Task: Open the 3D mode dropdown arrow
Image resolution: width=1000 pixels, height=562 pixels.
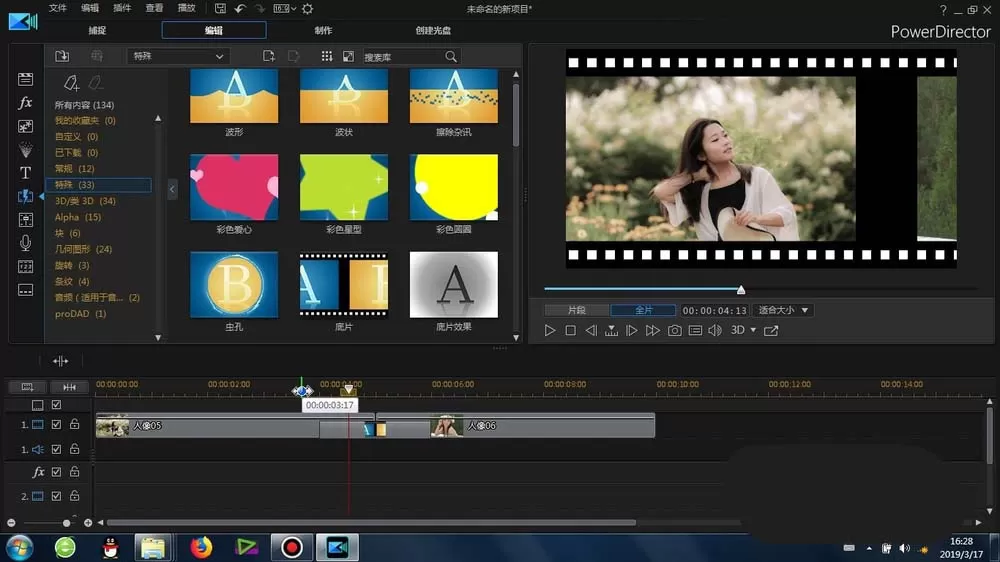Action: tap(753, 330)
